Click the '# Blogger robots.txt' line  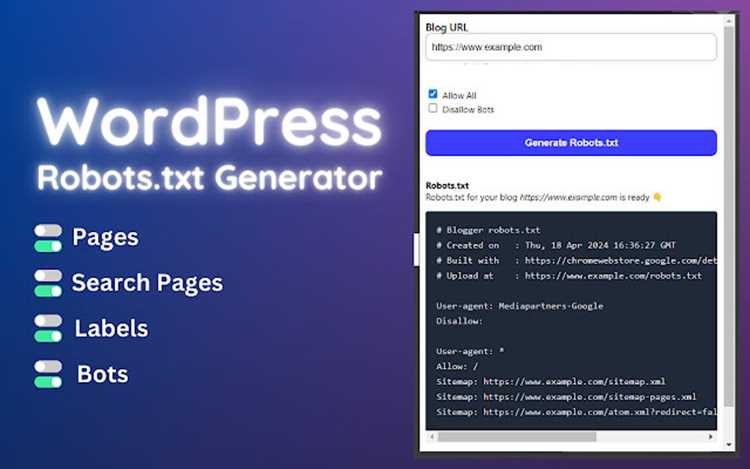(488, 230)
